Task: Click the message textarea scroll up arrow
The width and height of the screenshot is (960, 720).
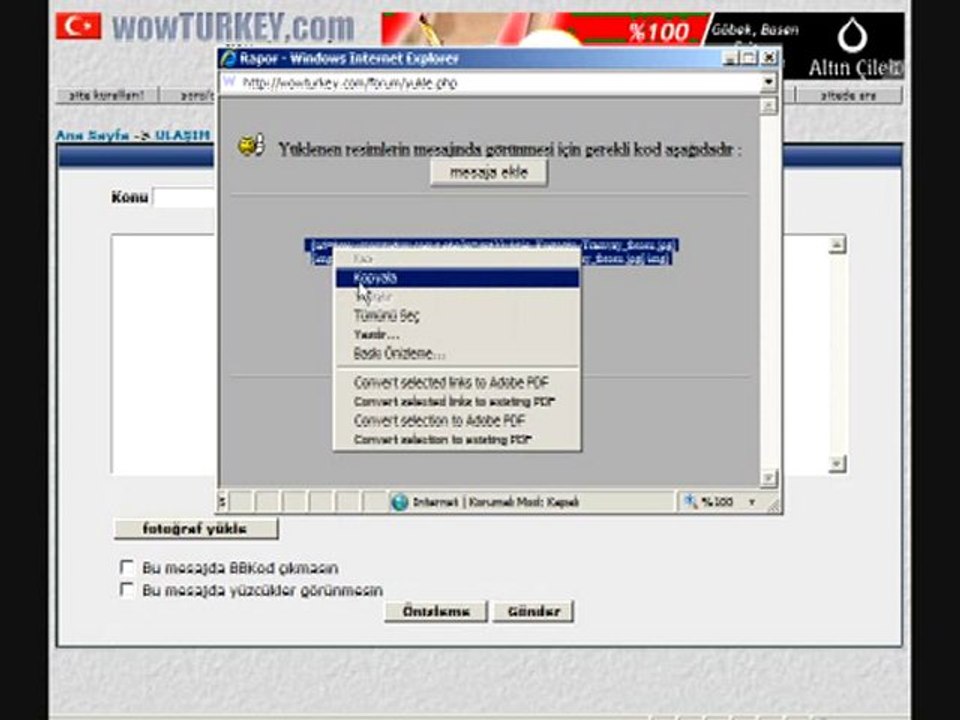Action: tap(837, 244)
